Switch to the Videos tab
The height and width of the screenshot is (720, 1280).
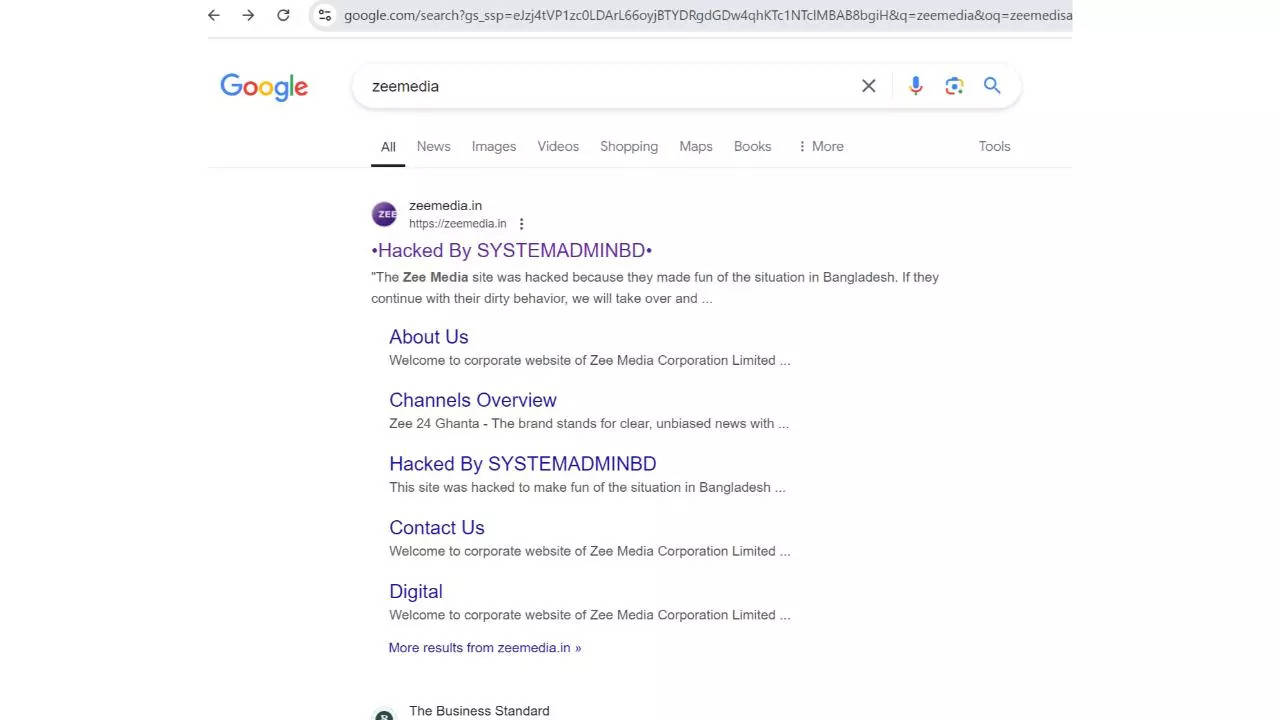pyautogui.click(x=558, y=146)
